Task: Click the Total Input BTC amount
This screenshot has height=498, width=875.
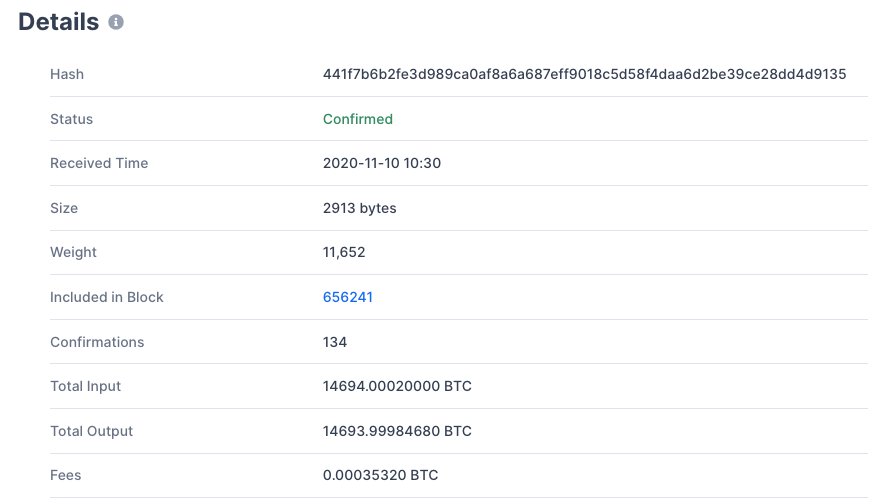Action: coord(397,386)
